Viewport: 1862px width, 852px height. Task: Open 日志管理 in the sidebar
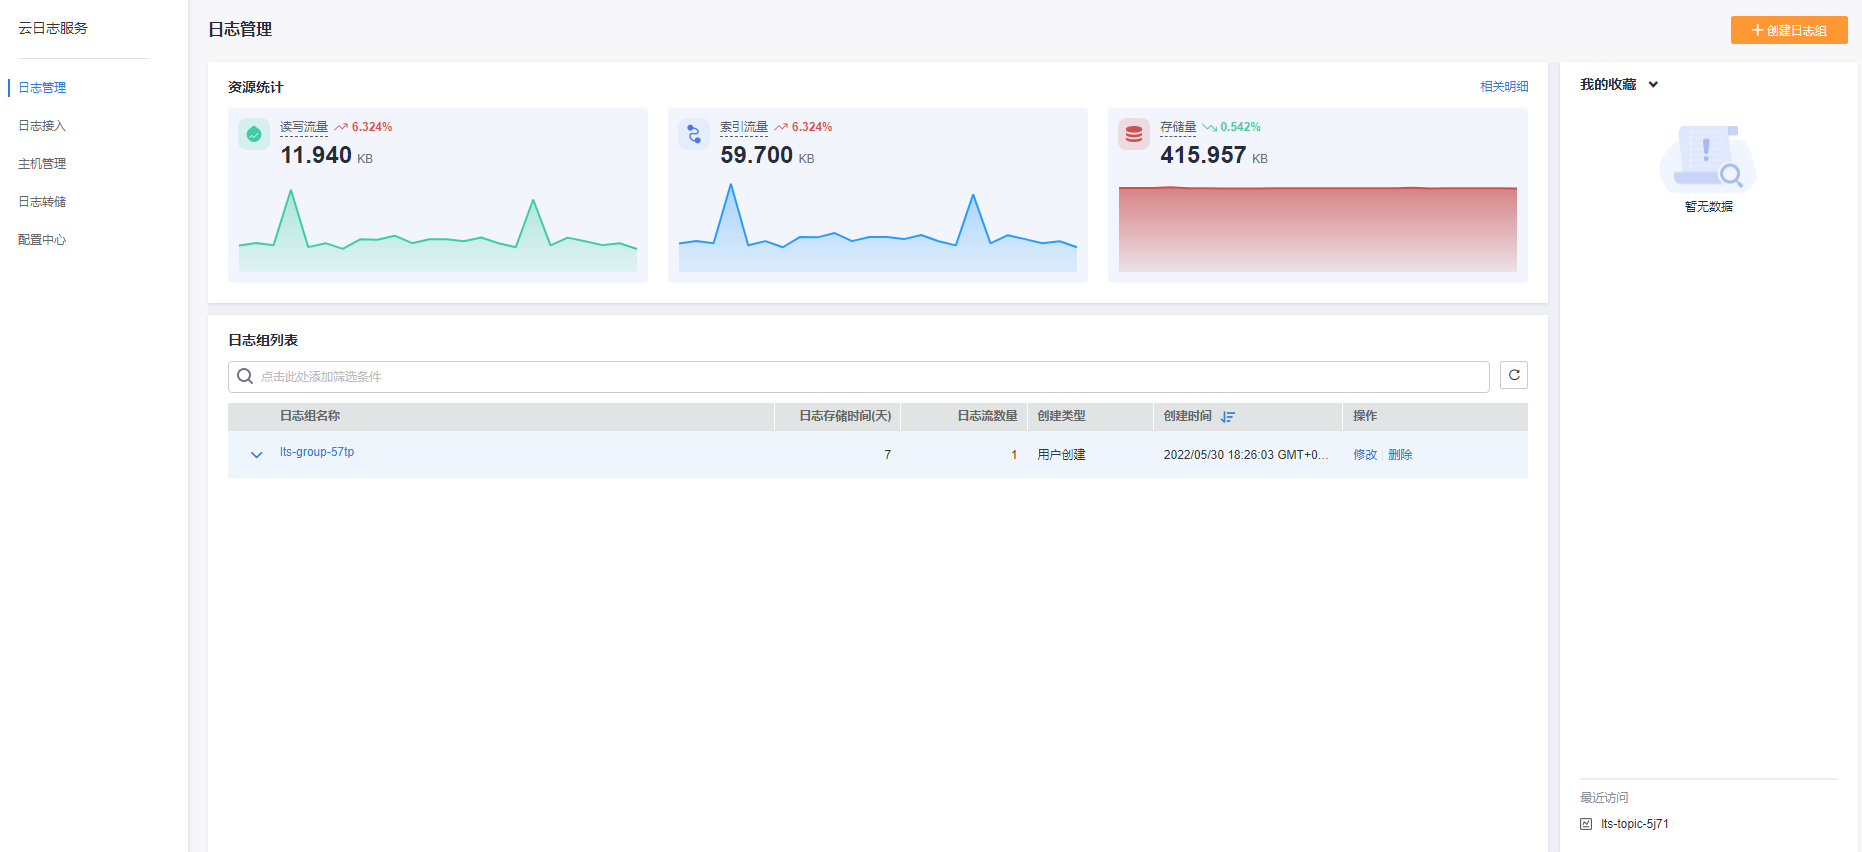point(42,88)
